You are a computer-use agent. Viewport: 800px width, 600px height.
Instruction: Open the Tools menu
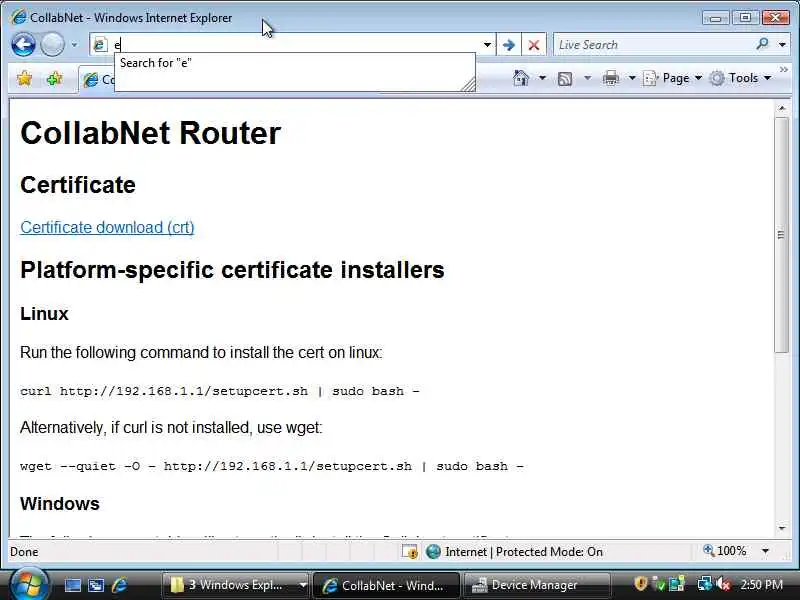pos(740,78)
